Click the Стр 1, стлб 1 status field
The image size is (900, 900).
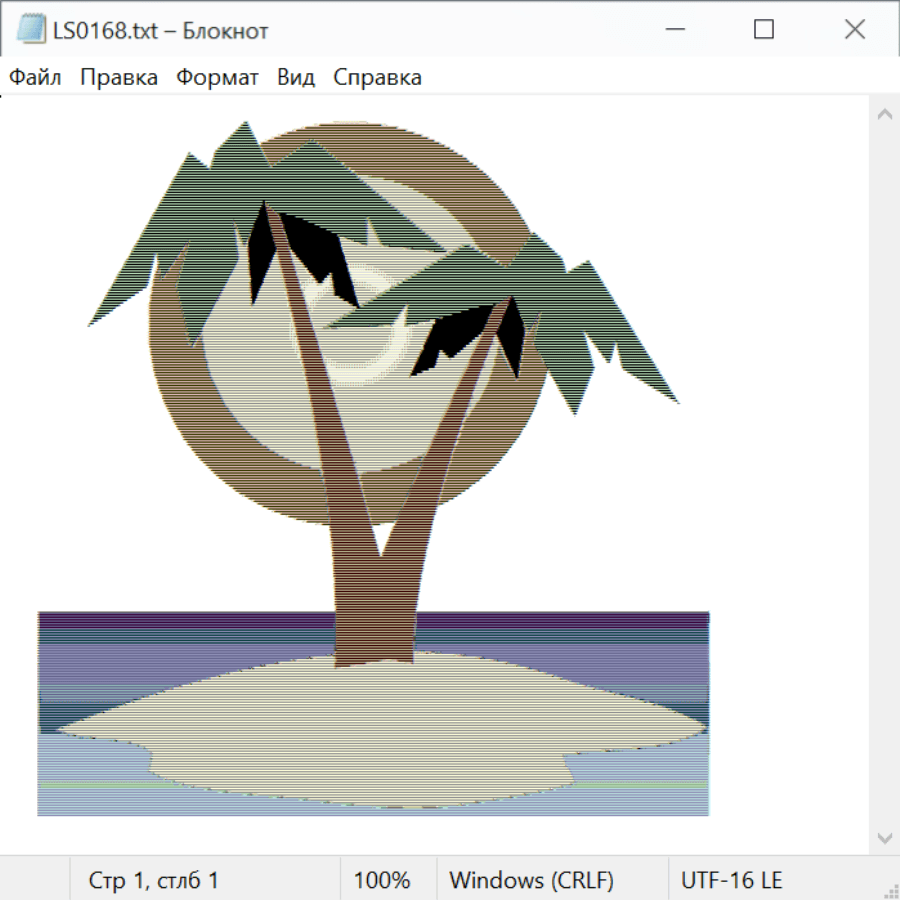click(154, 880)
